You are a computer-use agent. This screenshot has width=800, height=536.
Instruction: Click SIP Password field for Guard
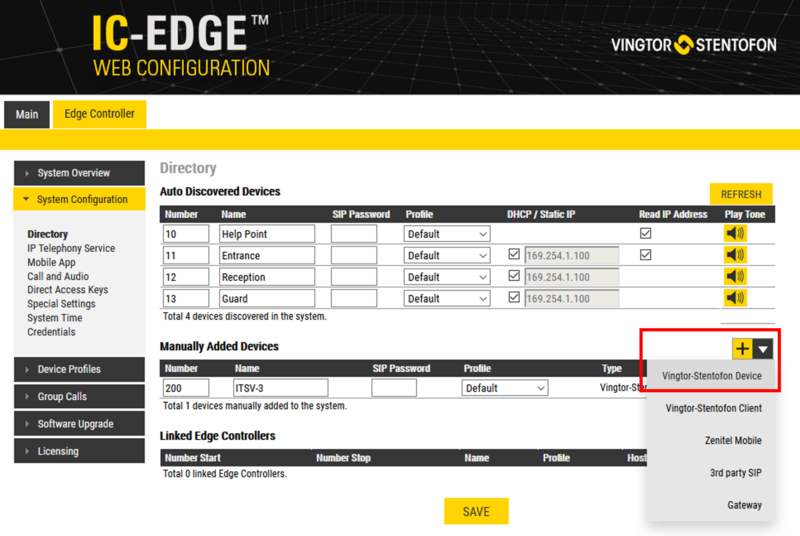pos(354,298)
